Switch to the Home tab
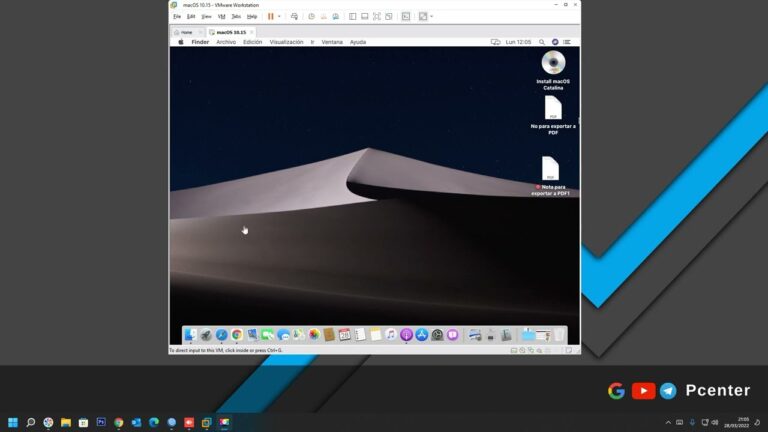 pyautogui.click(x=184, y=32)
